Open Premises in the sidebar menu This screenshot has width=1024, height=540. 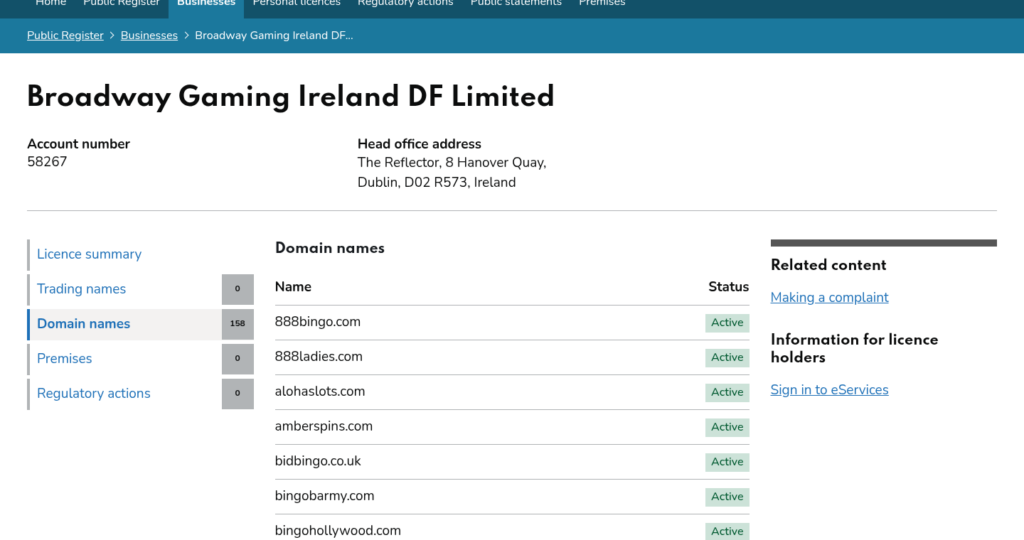coord(64,358)
